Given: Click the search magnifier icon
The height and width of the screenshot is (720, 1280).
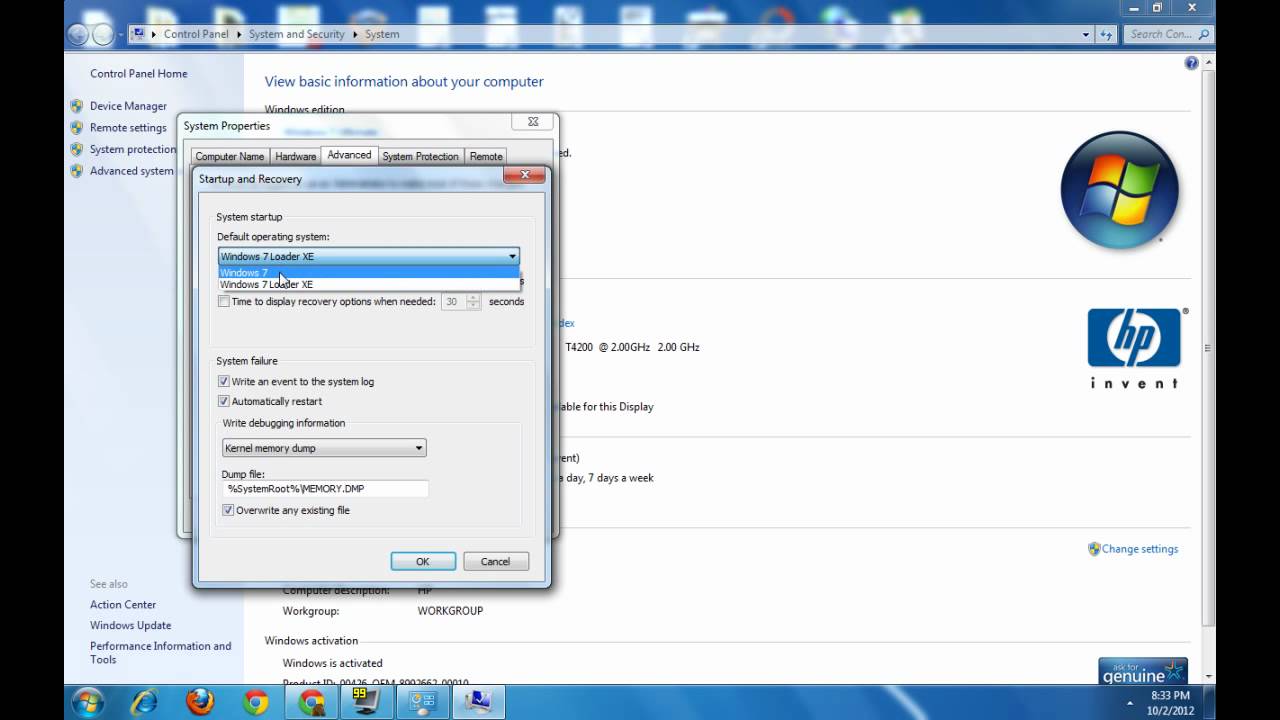Looking at the screenshot, I should coord(1204,34).
